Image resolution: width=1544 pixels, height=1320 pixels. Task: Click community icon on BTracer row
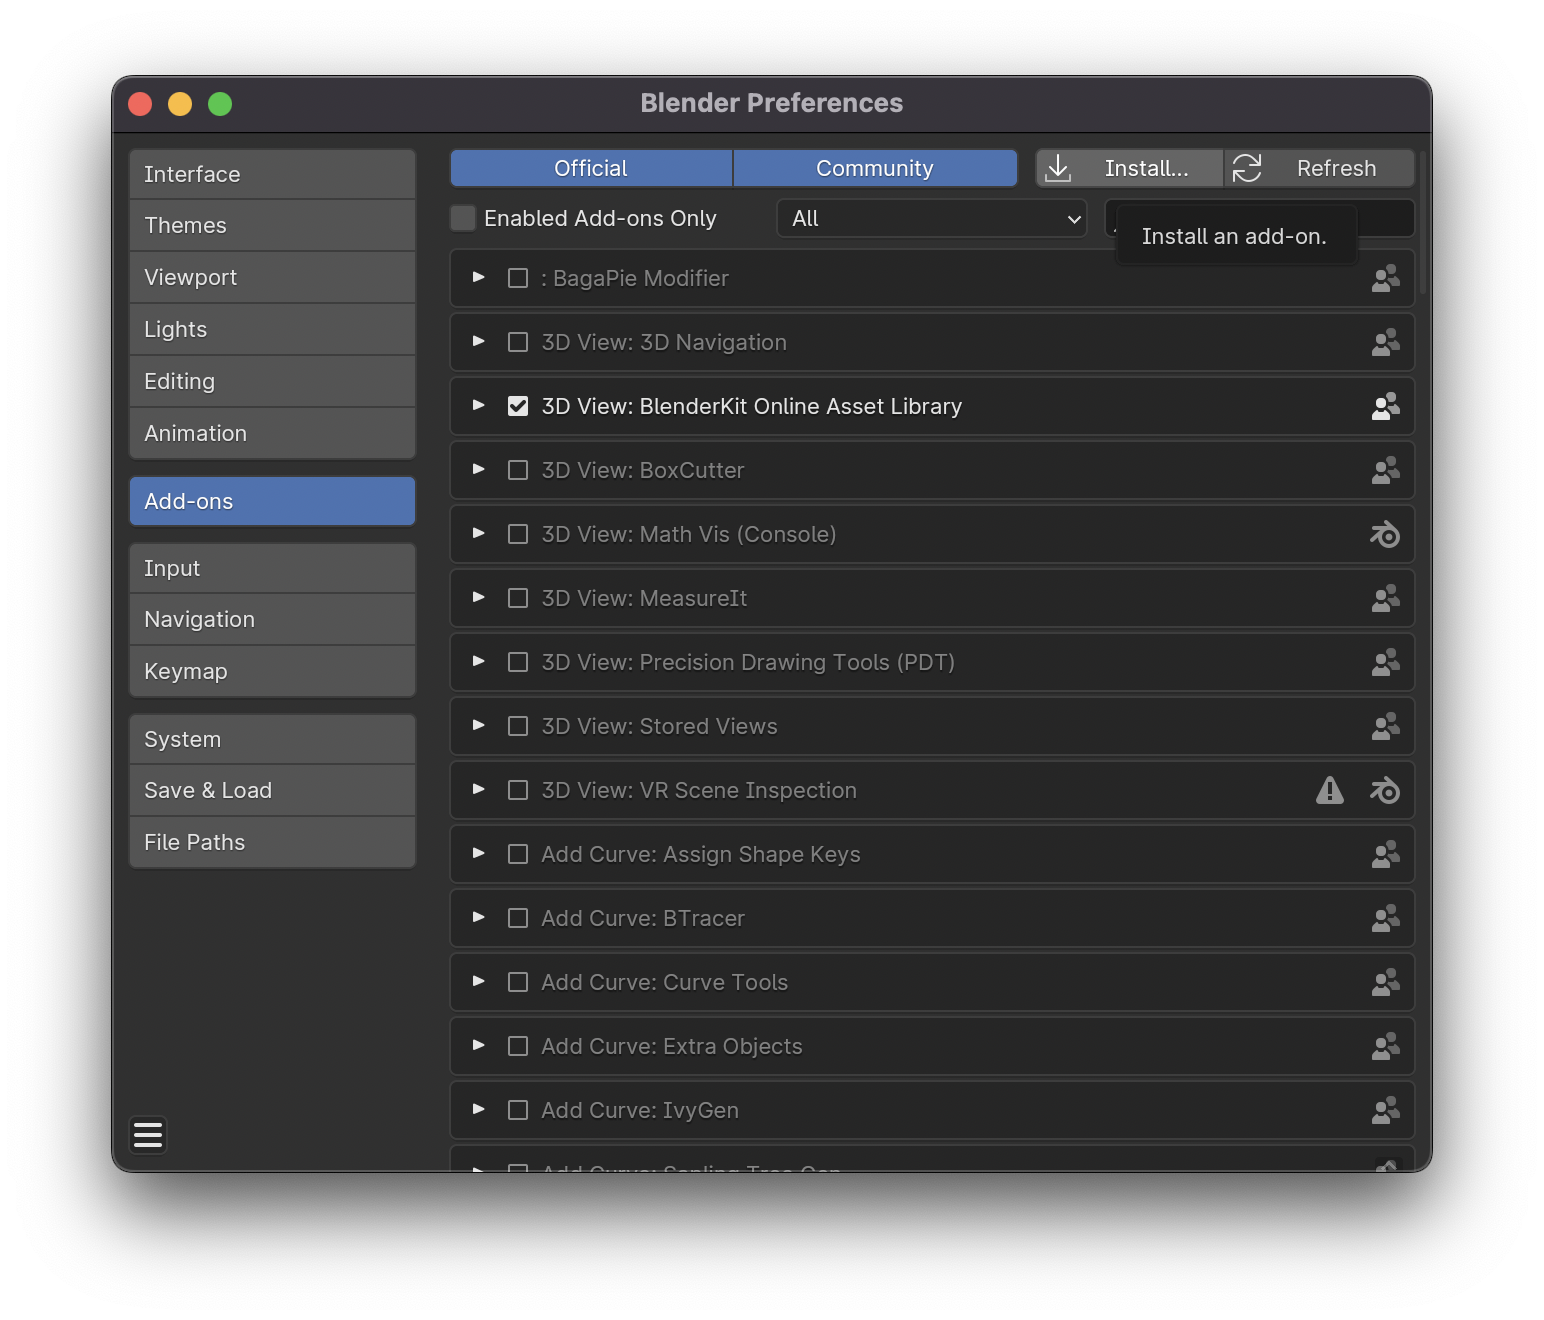click(1385, 919)
